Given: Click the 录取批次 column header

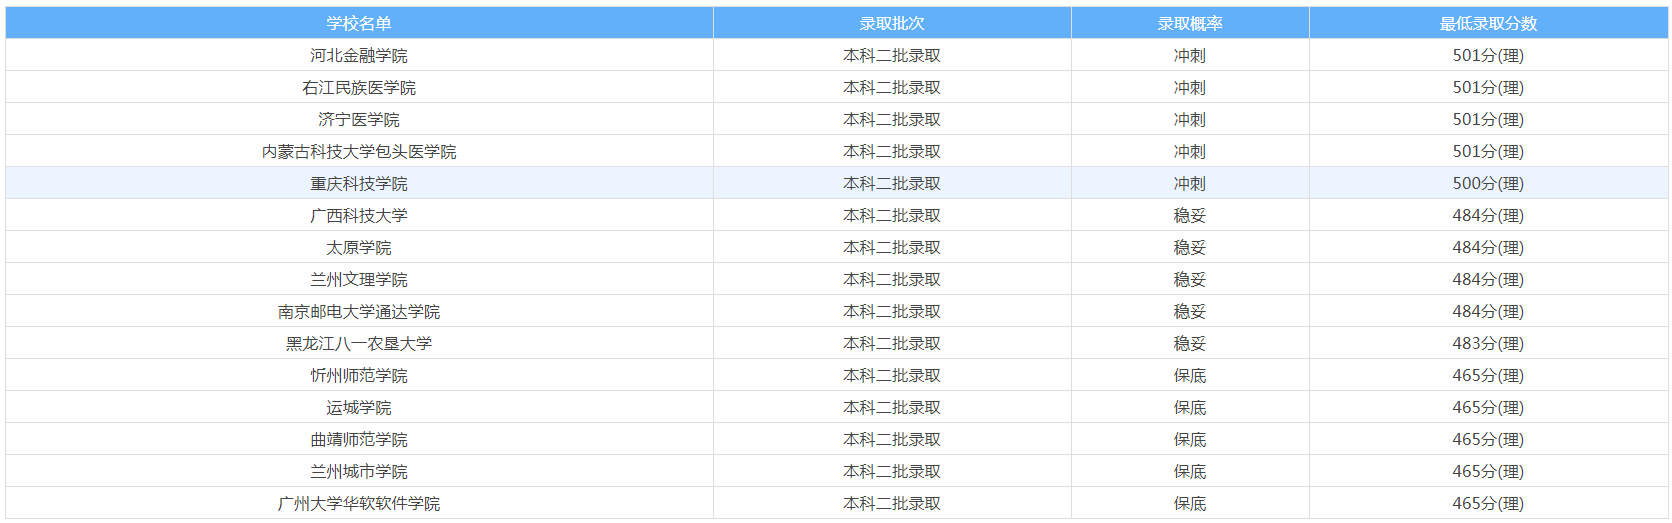Looking at the screenshot, I should (x=892, y=23).
